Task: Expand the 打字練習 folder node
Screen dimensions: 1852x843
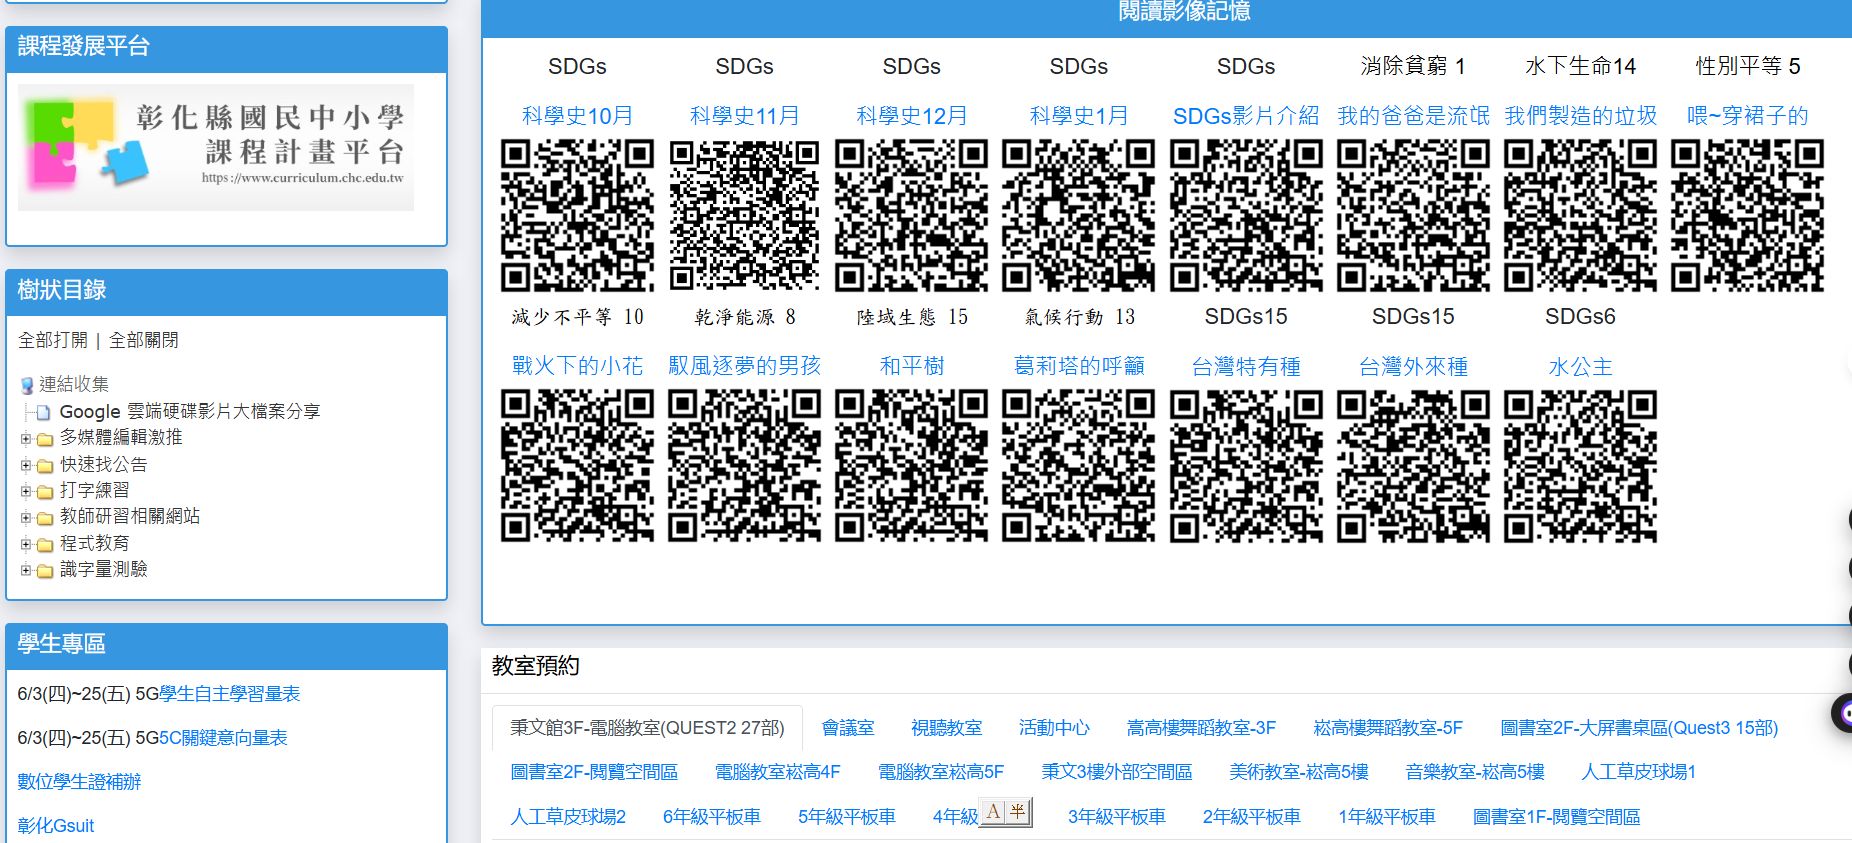Action: (x=26, y=491)
